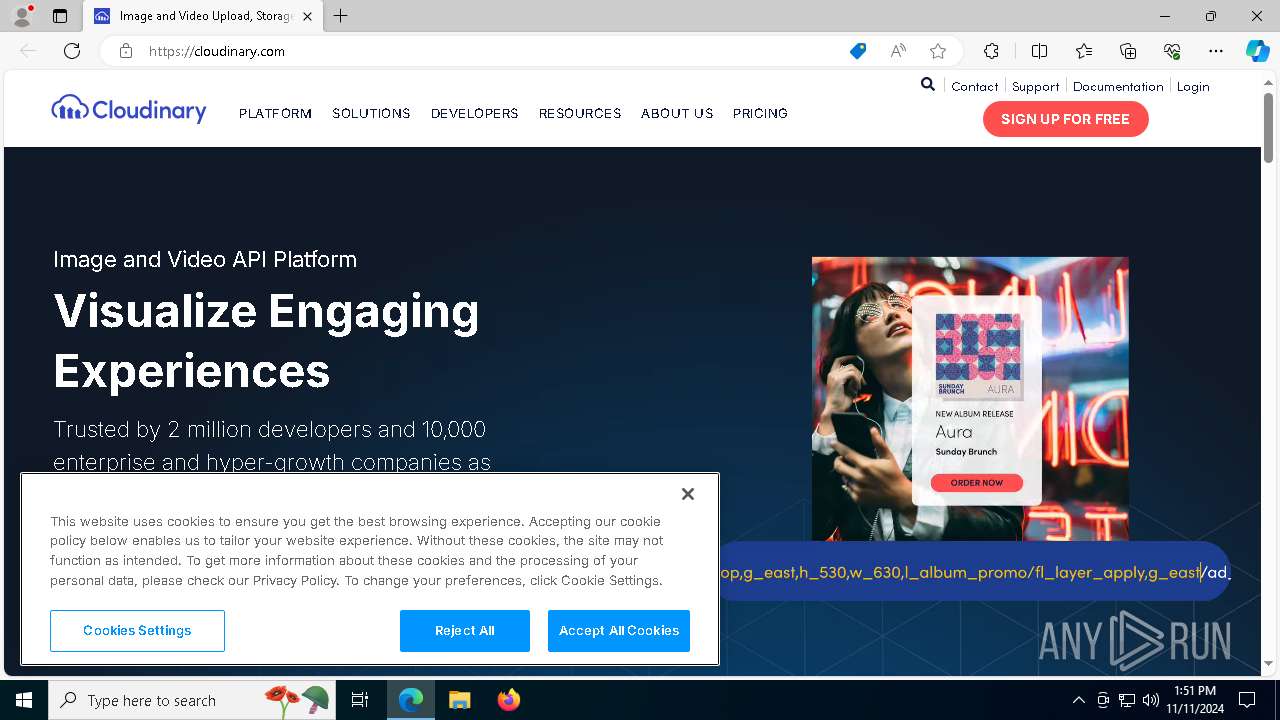Click the ORDER NOW button in image
1280x720 pixels.
(x=976, y=483)
